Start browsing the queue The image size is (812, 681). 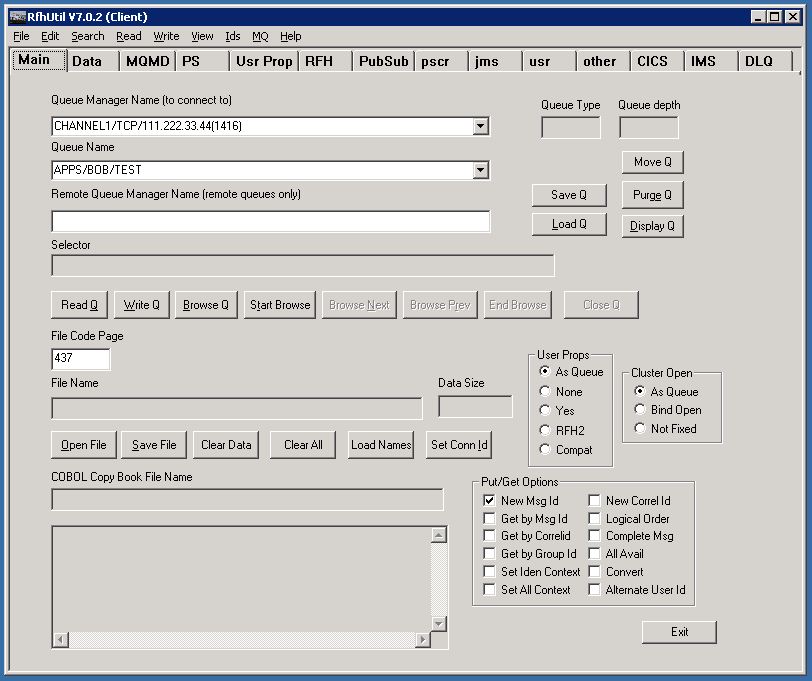pos(279,304)
